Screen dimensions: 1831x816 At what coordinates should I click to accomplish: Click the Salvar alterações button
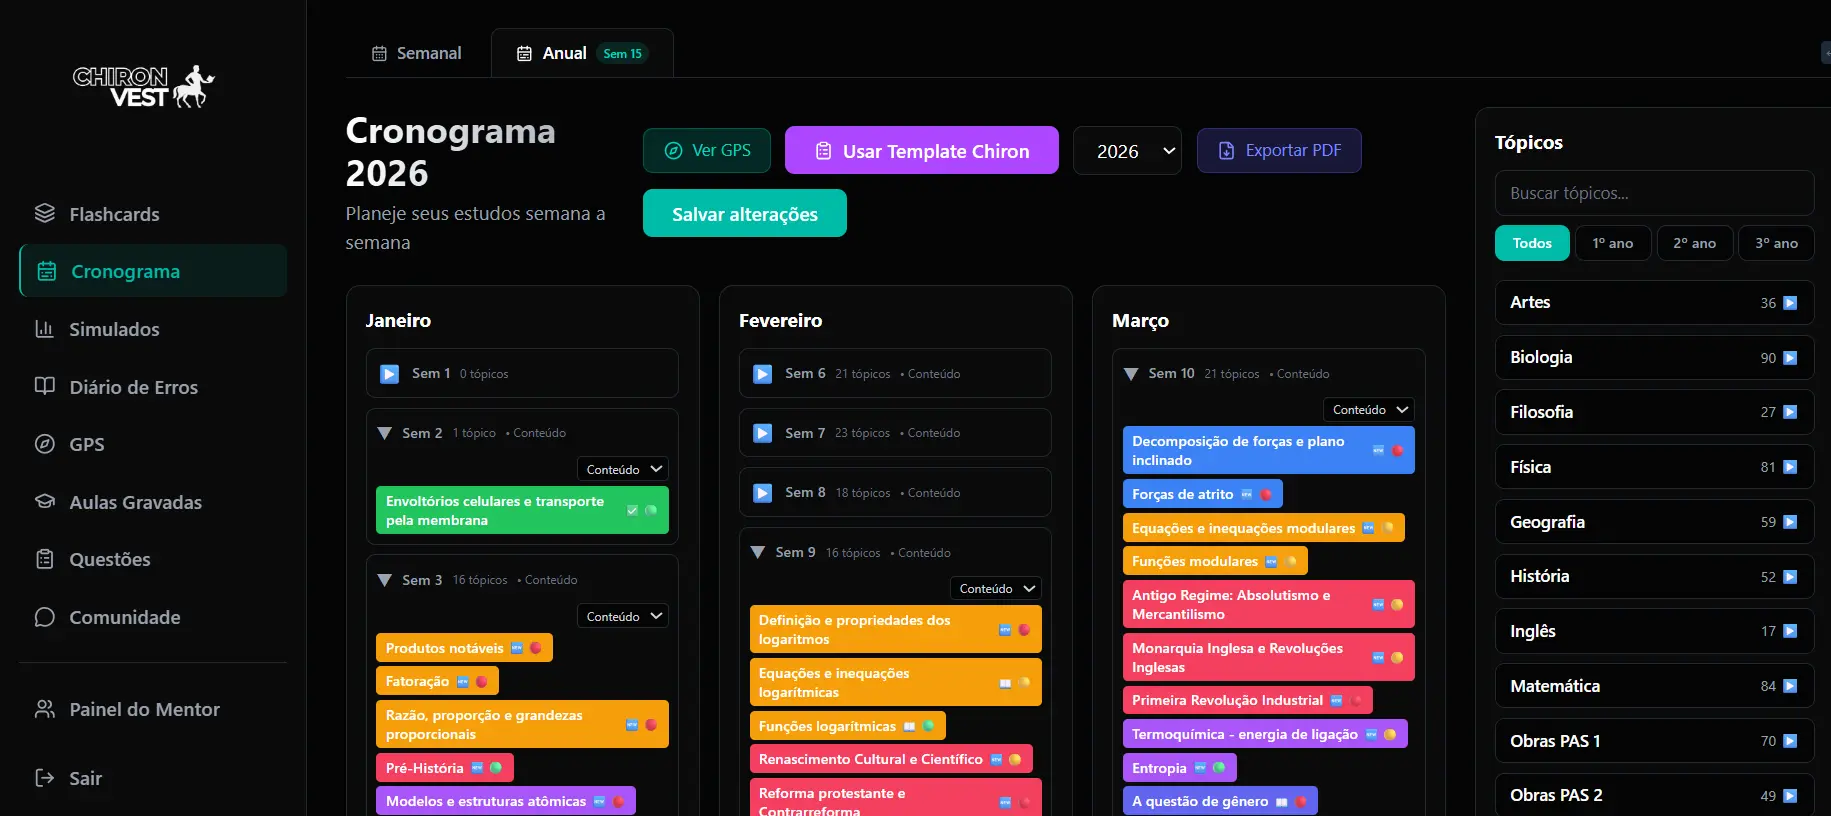click(x=744, y=214)
